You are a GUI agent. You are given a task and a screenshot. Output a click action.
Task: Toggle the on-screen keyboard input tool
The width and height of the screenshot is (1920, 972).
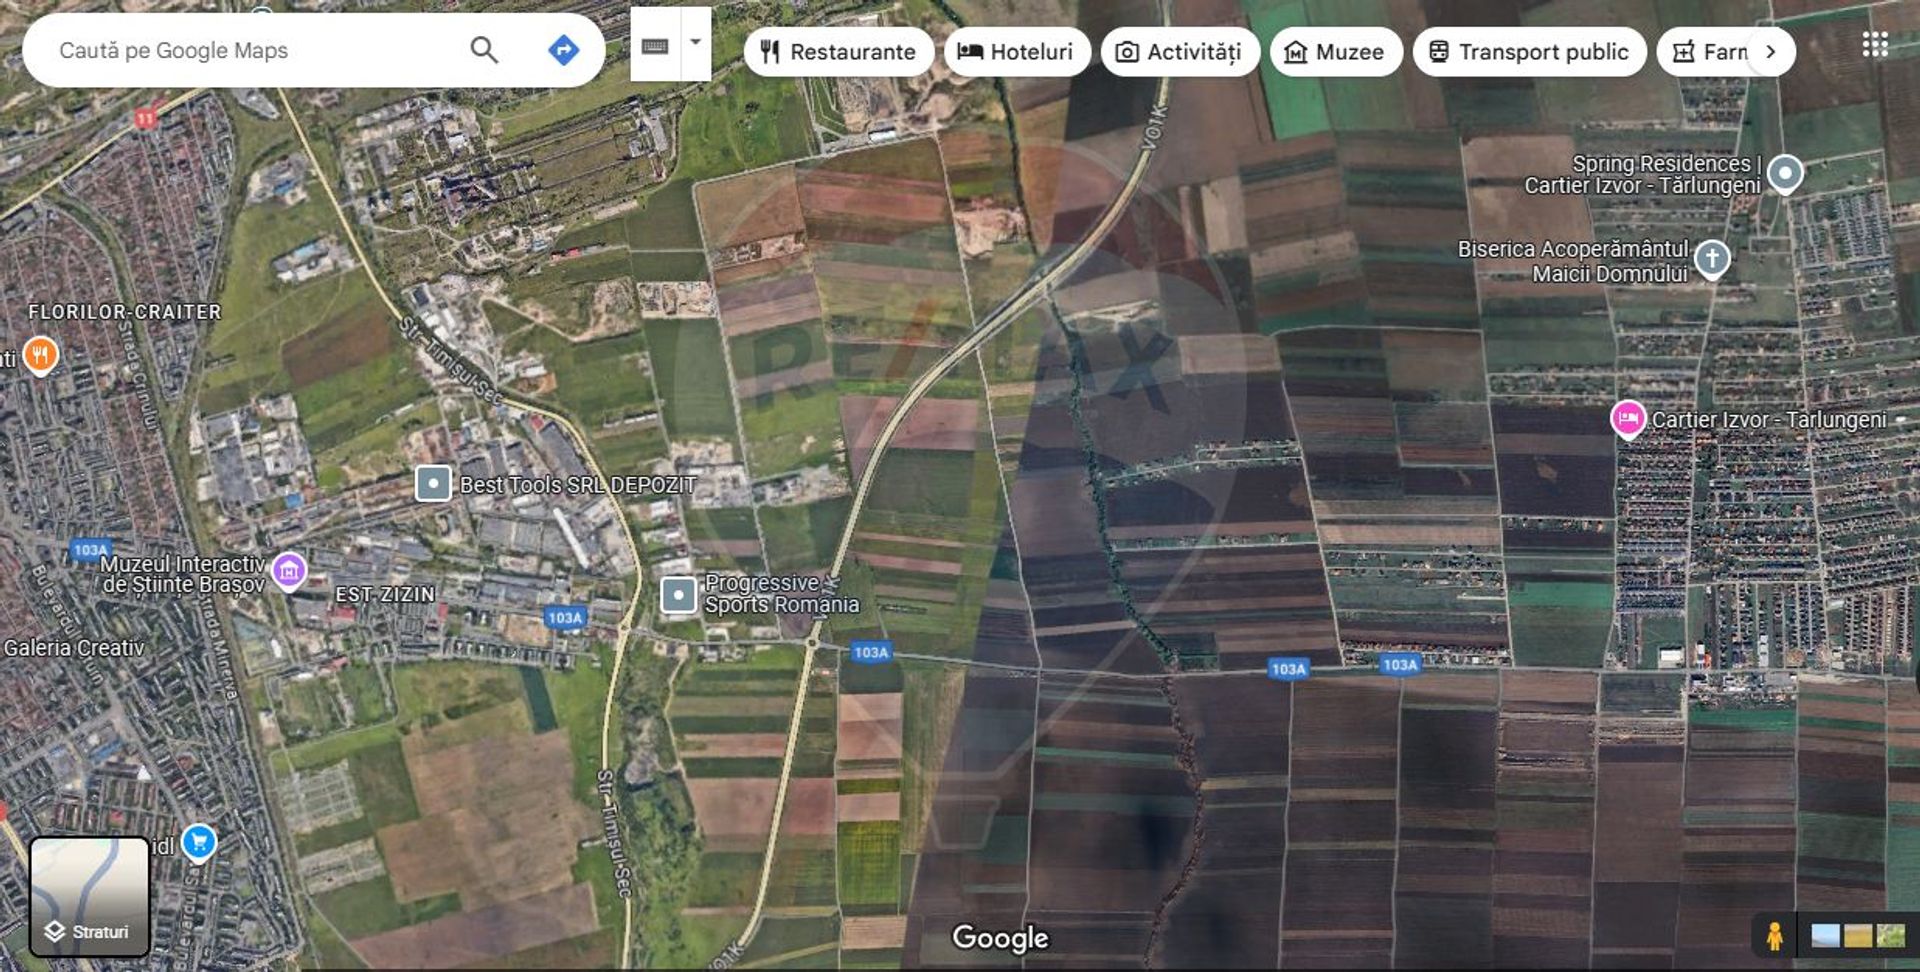(x=655, y=46)
